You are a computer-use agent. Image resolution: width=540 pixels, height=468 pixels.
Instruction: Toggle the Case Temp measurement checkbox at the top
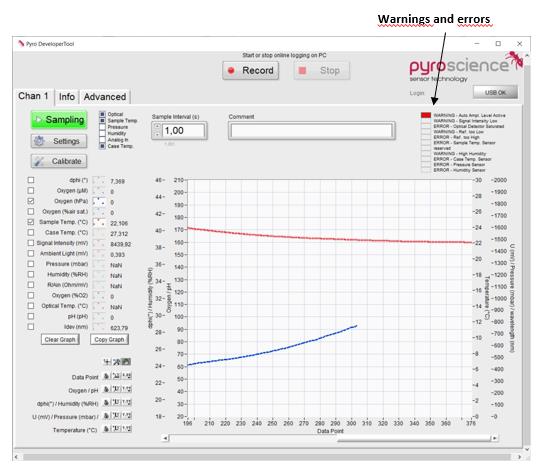pyautogui.click(x=102, y=146)
